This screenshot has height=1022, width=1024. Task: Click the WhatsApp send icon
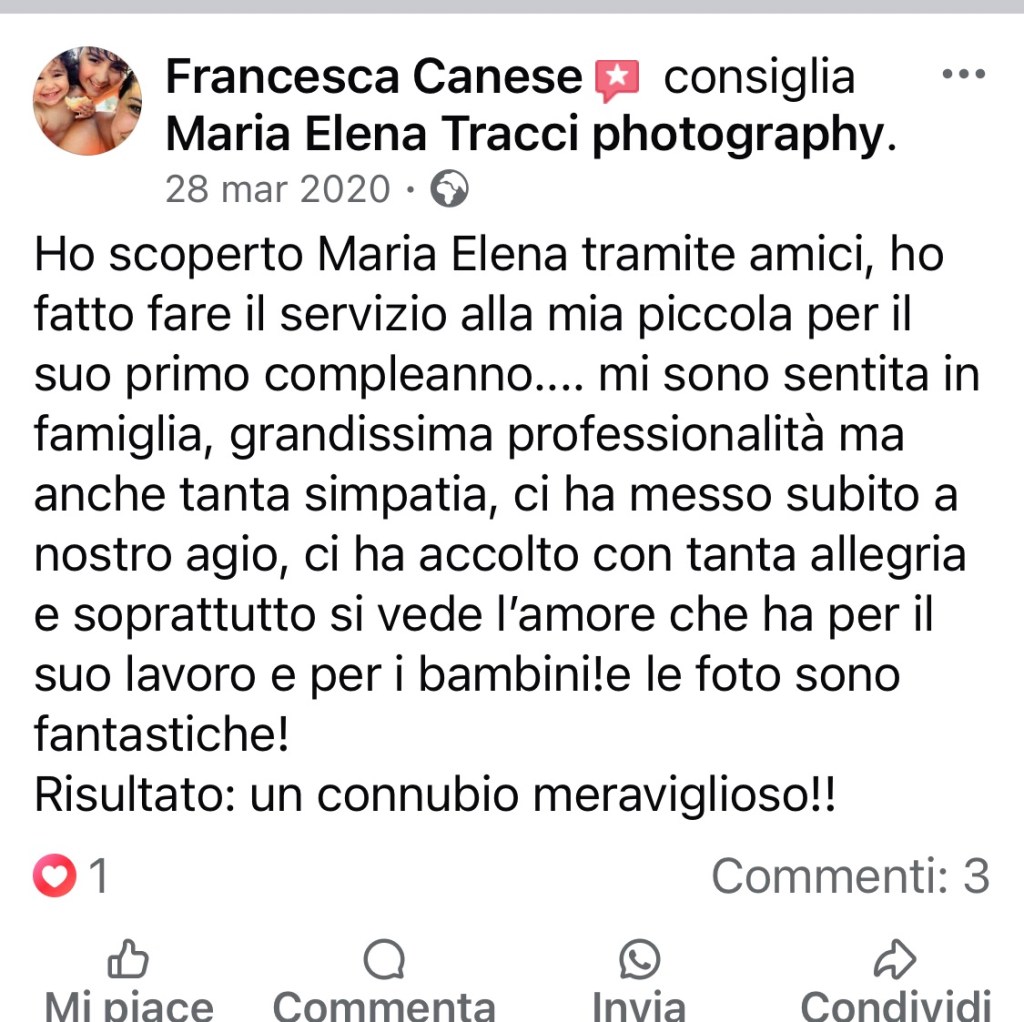tap(639, 959)
